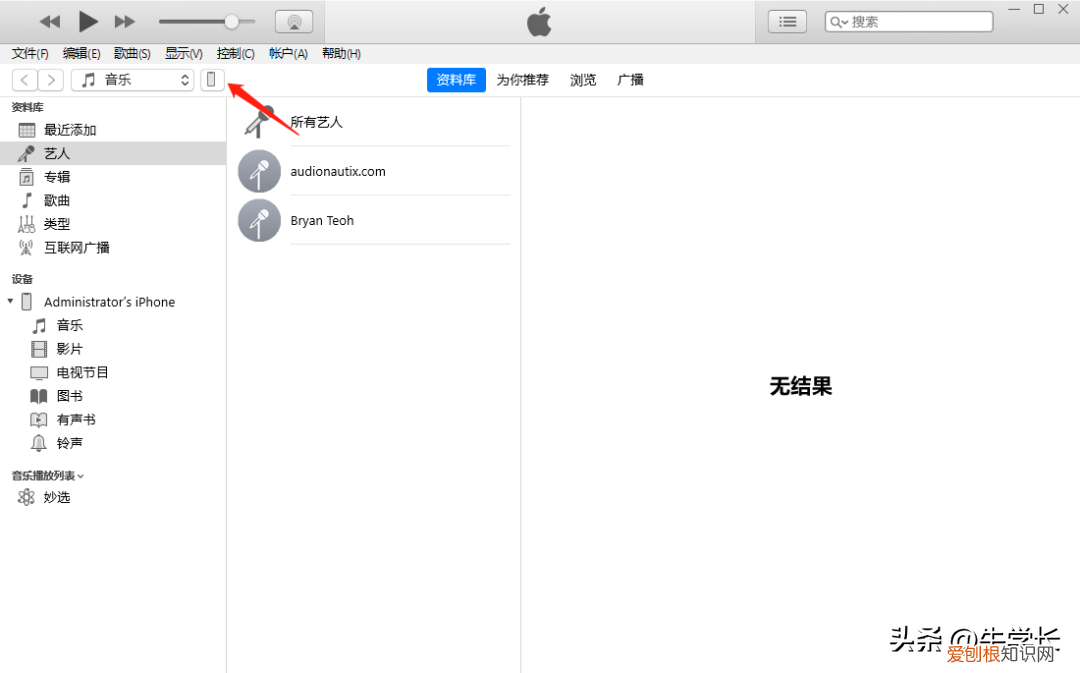Collapse the 音乐播放列表 section

pyautogui.click(x=82, y=475)
